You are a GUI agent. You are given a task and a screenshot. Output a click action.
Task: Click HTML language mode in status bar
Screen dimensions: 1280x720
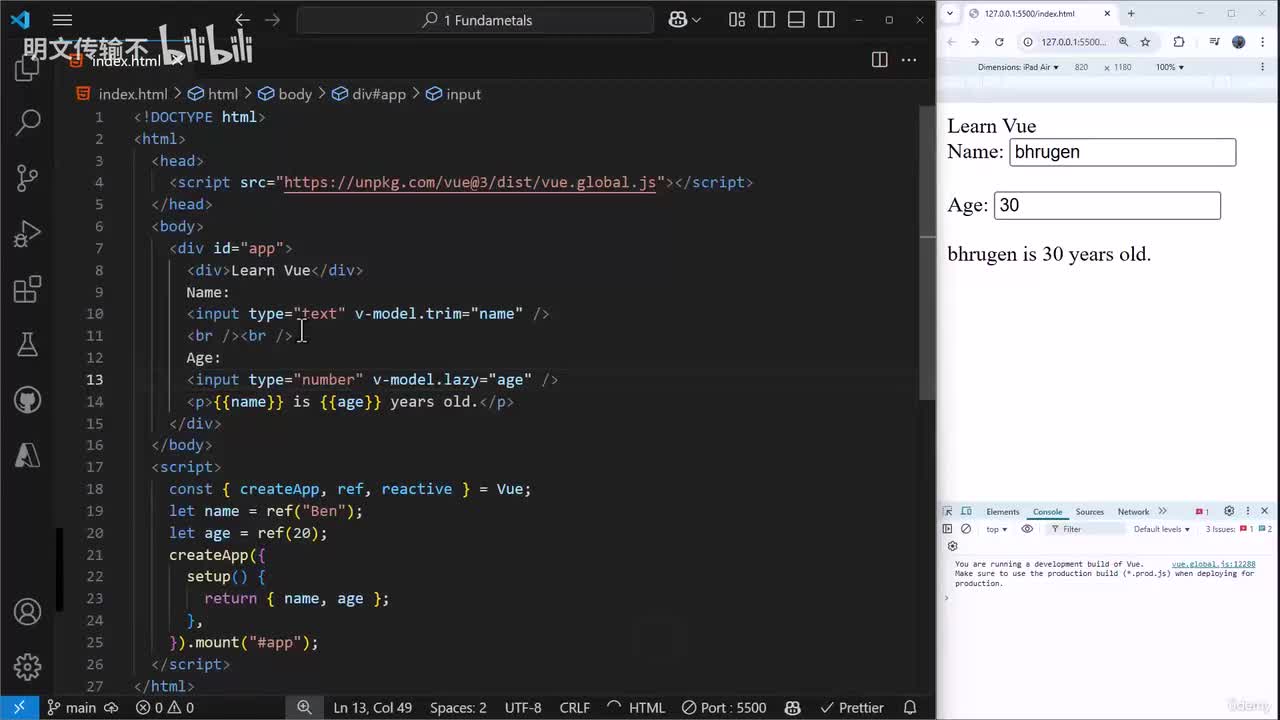[x=646, y=707]
